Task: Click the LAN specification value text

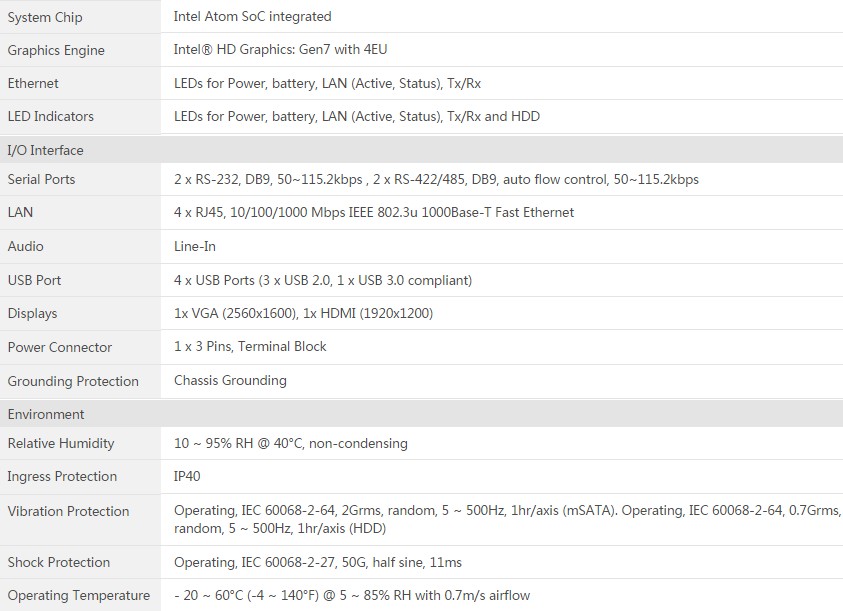Action: tap(374, 212)
